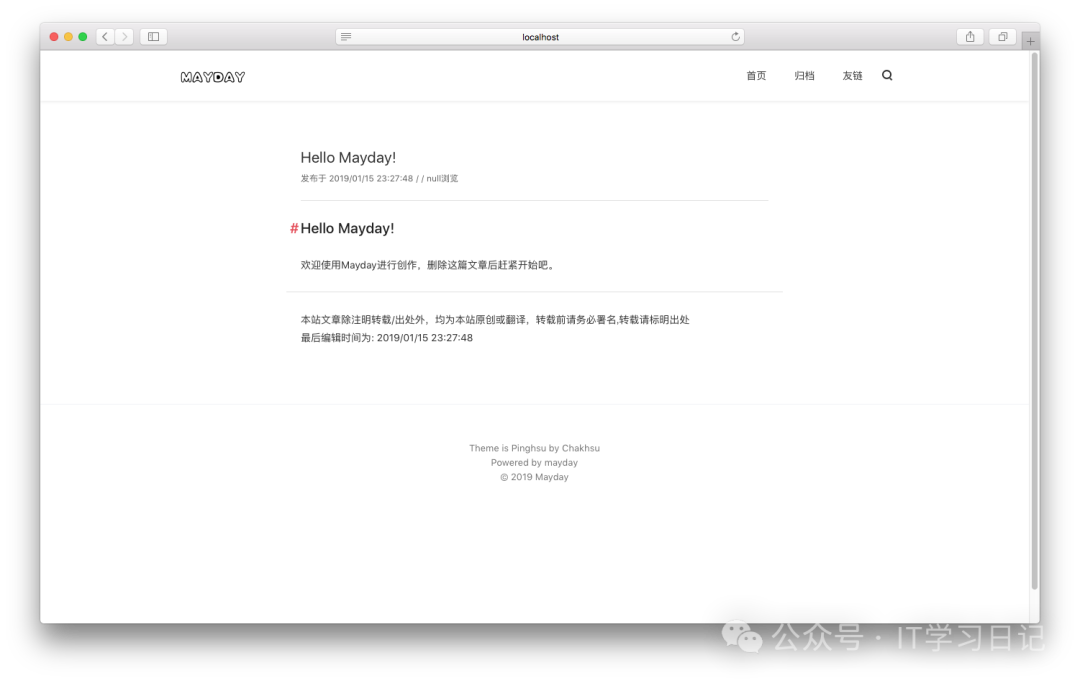Click the Reader view icon in address bar
Viewport: 1080px width, 681px height.
click(x=346, y=37)
